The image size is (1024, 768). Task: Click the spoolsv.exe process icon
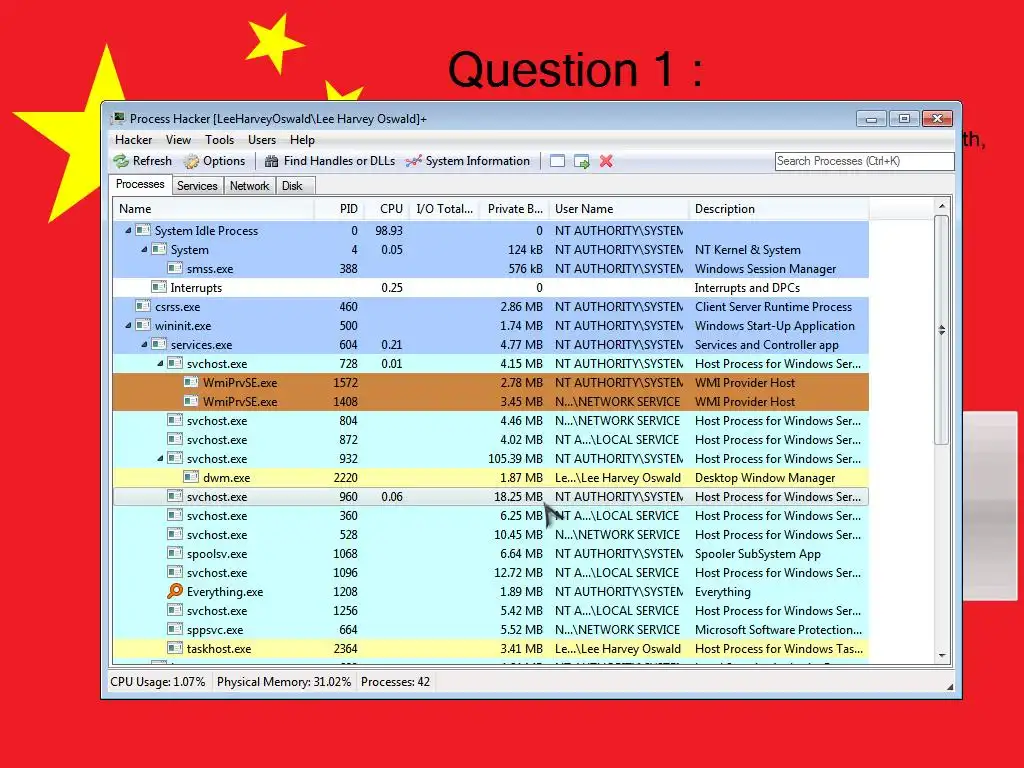click(x=175, y=553)
